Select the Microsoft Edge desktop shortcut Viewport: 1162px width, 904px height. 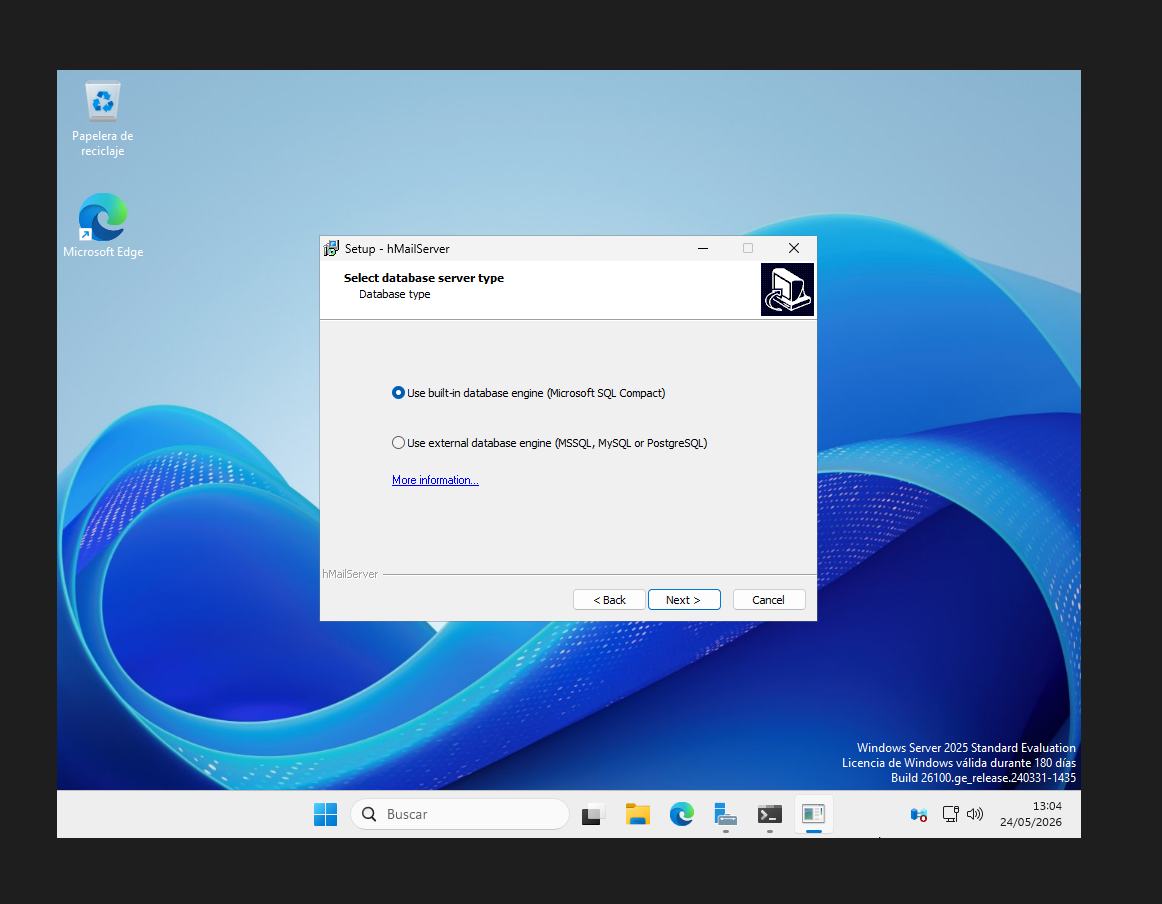click(103, 226)
